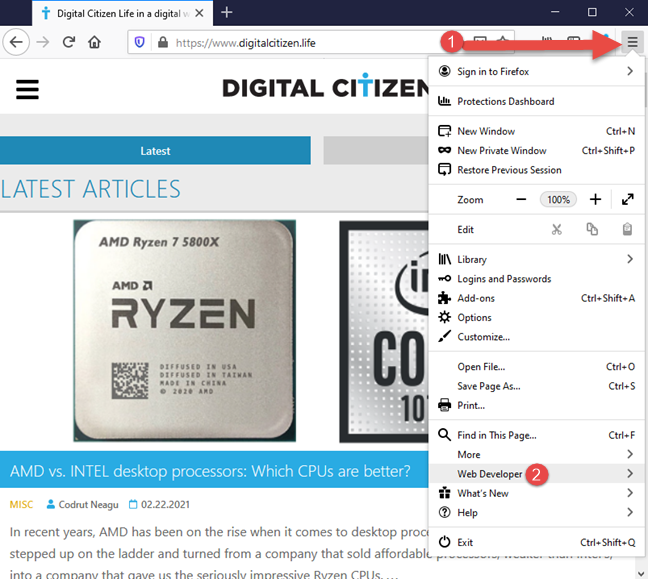Viewport: 648px width, 579px height.
Task: Click the Paste clipboard icon
Action: [627, 229]
